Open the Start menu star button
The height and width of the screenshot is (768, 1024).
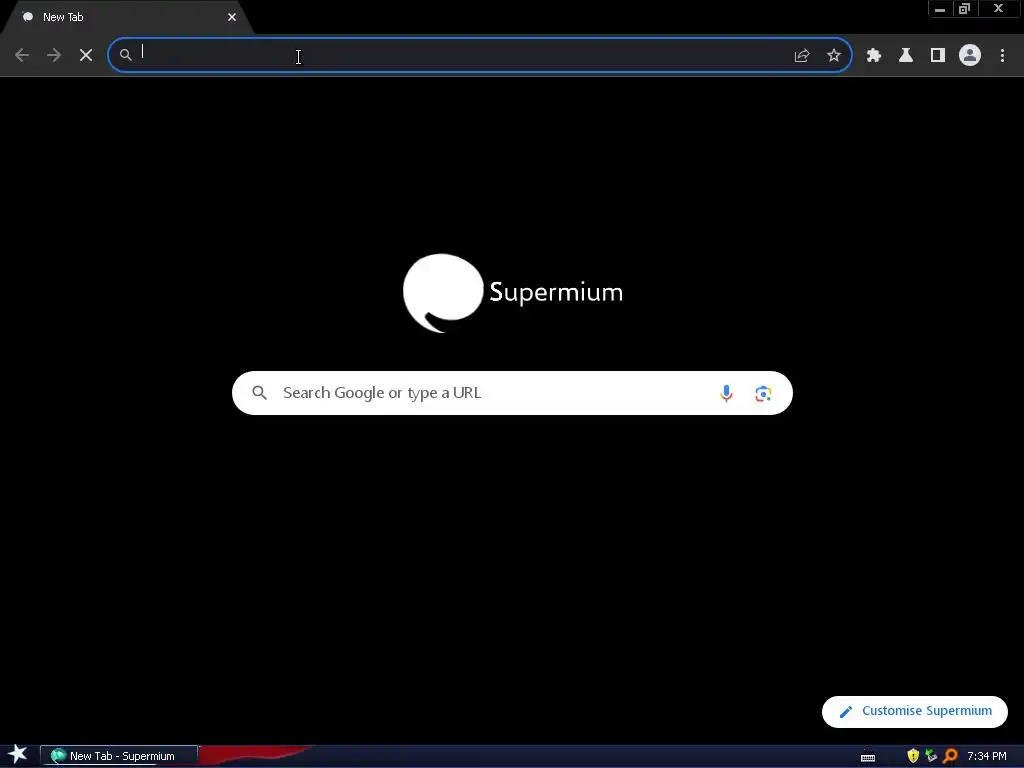click(x=18, y=755)
